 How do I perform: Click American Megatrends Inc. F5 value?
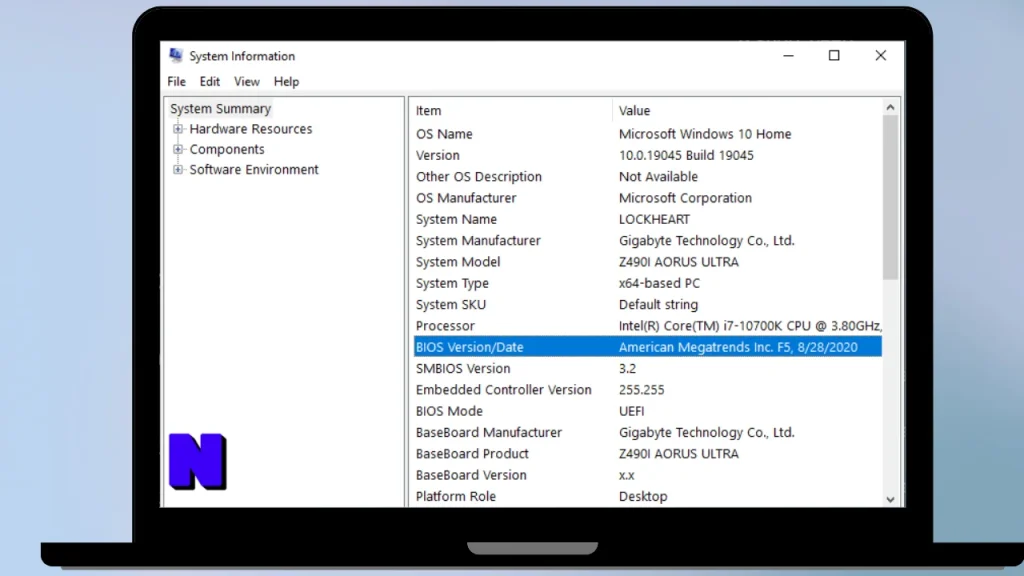pos(738,347)
